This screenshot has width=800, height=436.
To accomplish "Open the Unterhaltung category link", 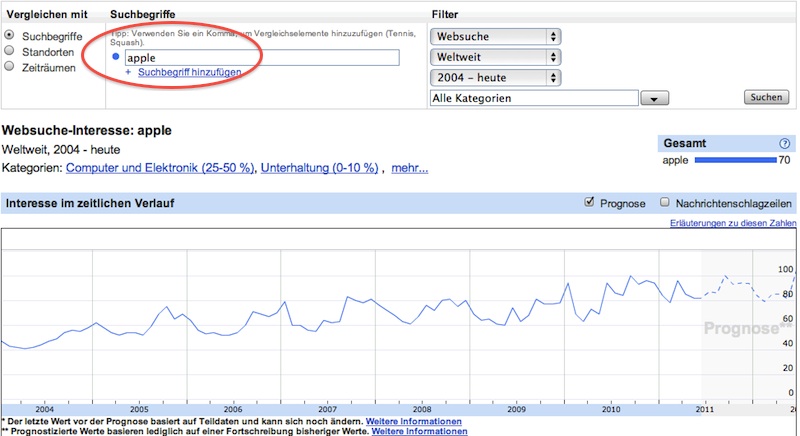I will click(319, 168).
